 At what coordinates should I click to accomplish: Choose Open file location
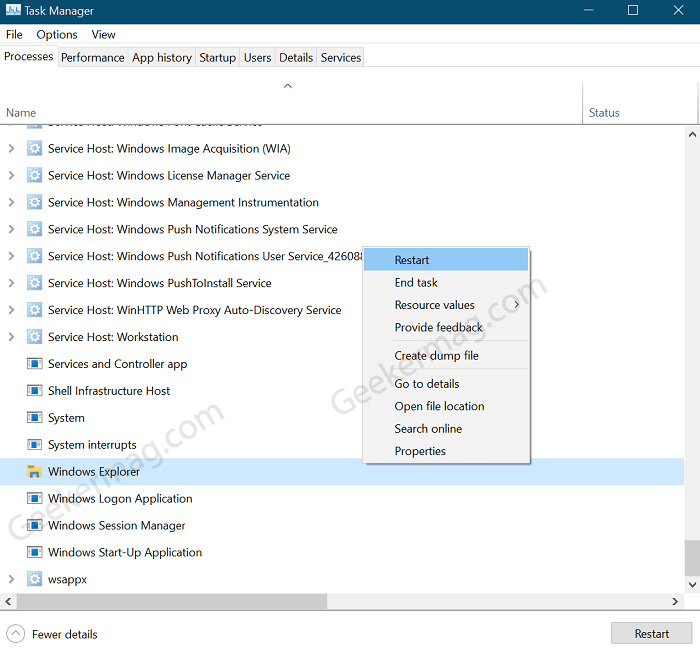tap(446, 406)
